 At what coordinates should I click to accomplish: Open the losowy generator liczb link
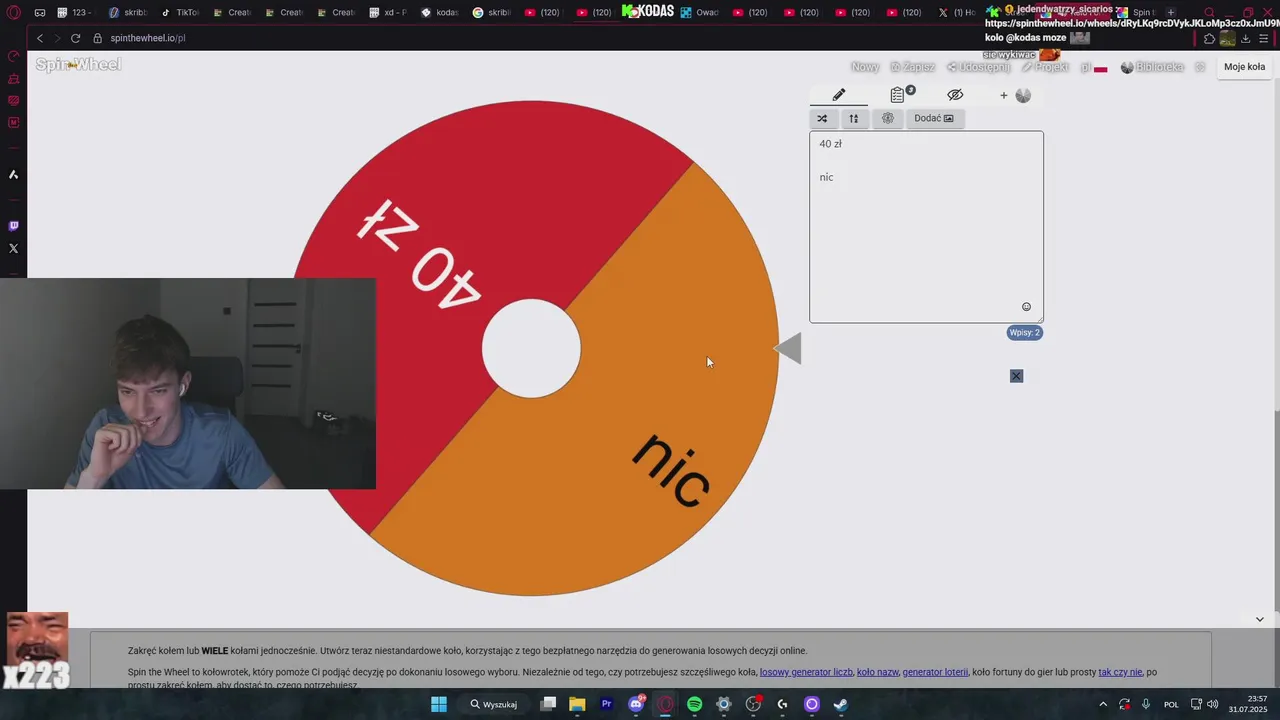[806, 672]
